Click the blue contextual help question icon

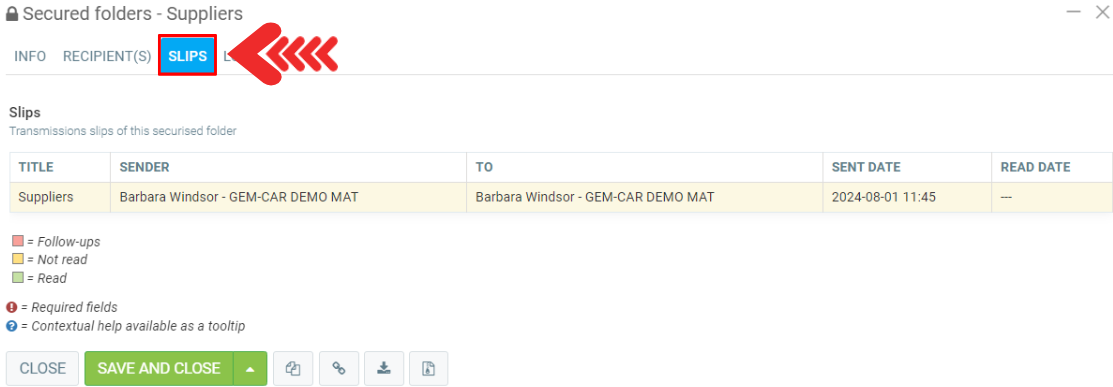11,327
